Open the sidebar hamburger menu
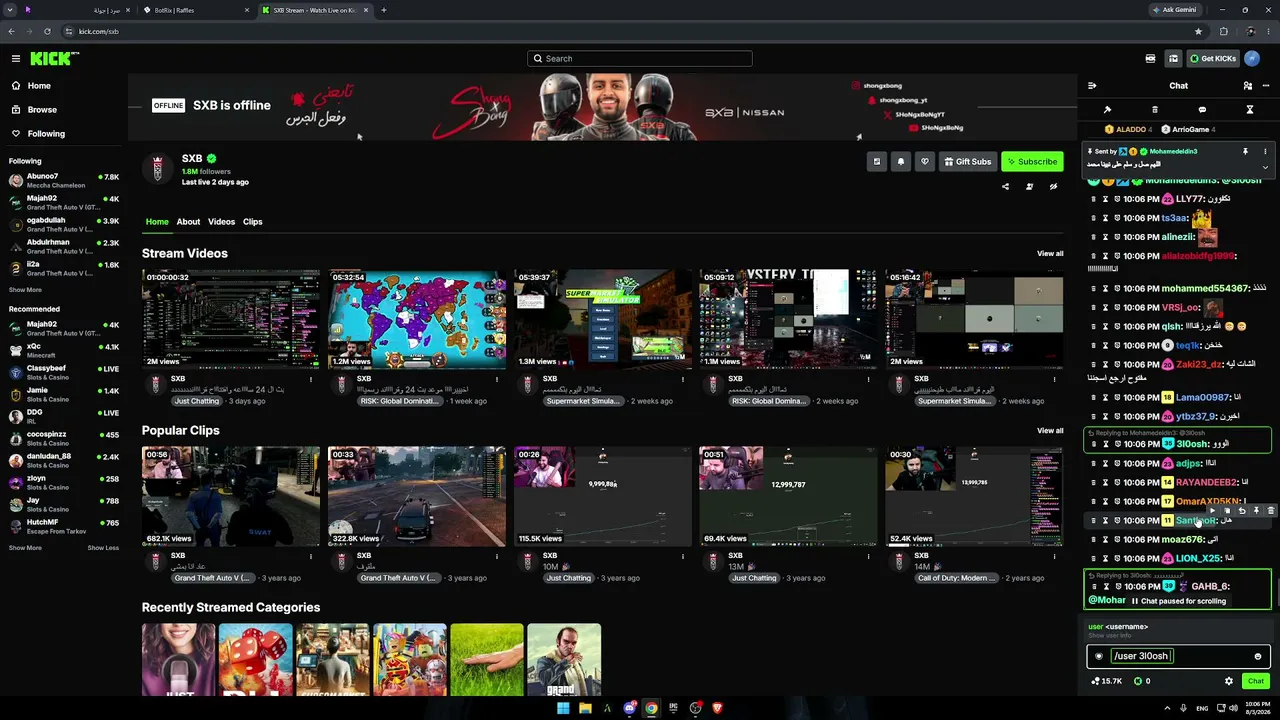1280x720 pixels. [15, 59]
